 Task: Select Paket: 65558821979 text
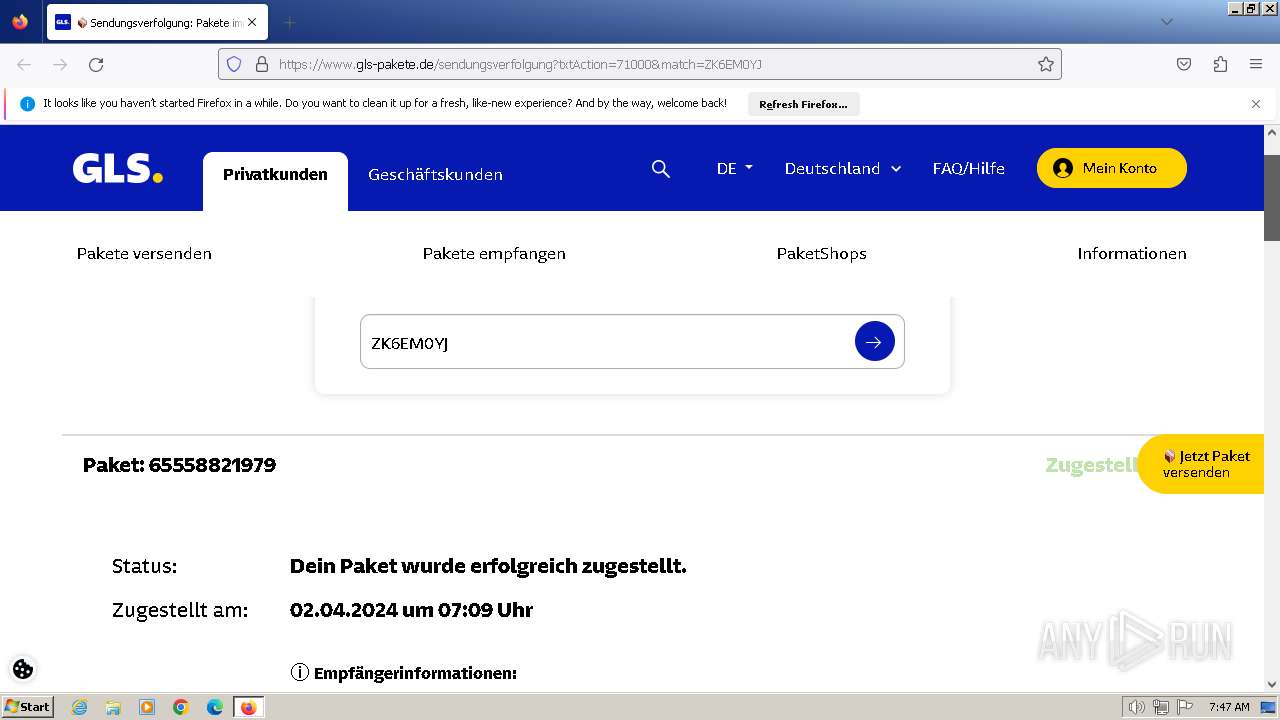tap(179, 465)
